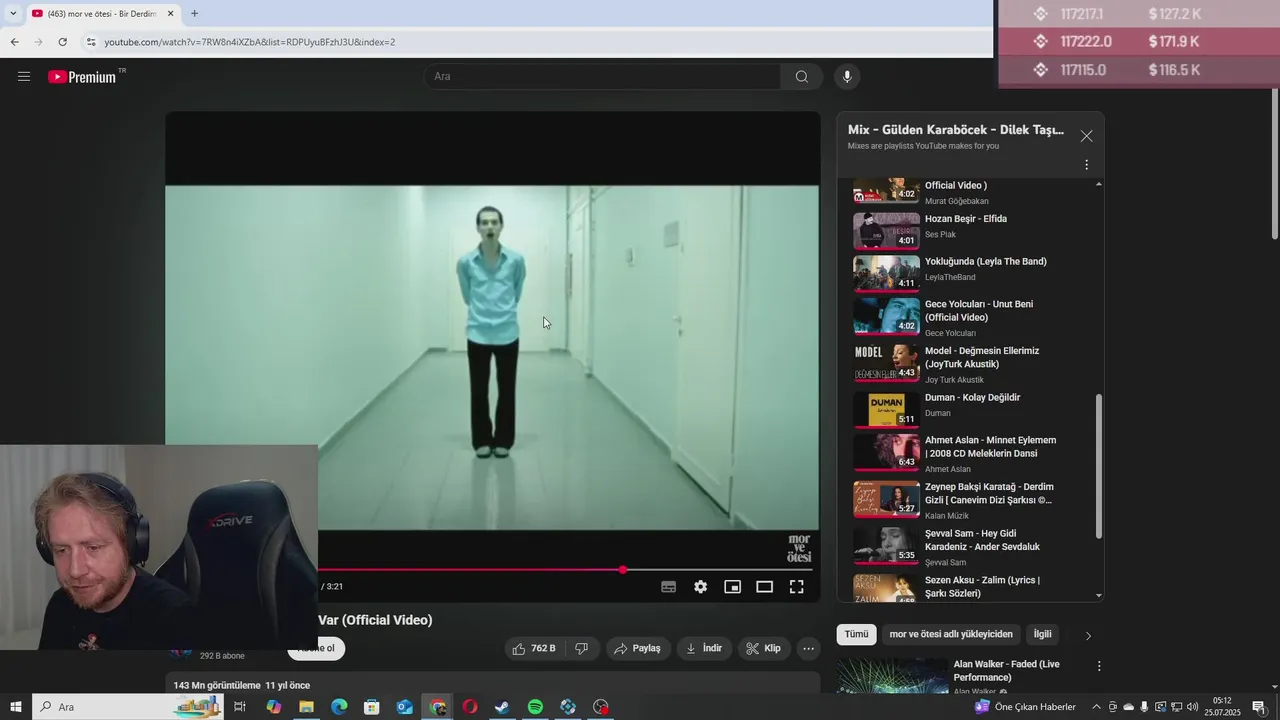This screenshot has width=1280, height=720.
Task: Switch to miniplayer mode
Action: [x=733, y=587]
